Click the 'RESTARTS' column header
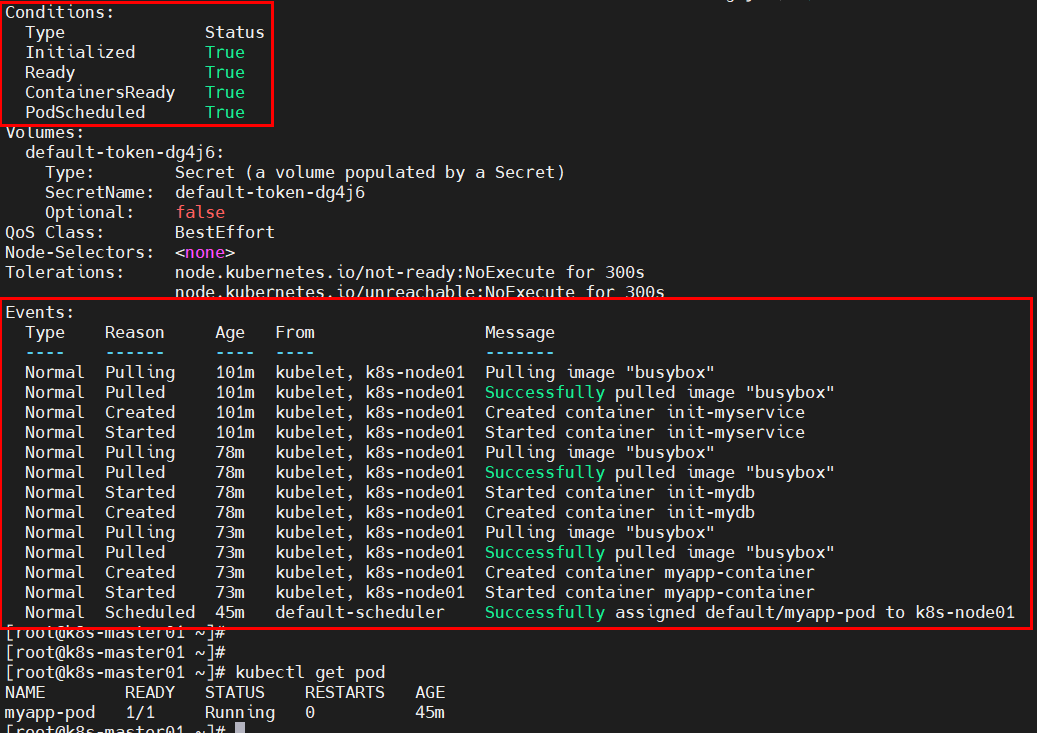 pyautogui.click(x=345, y=693)
